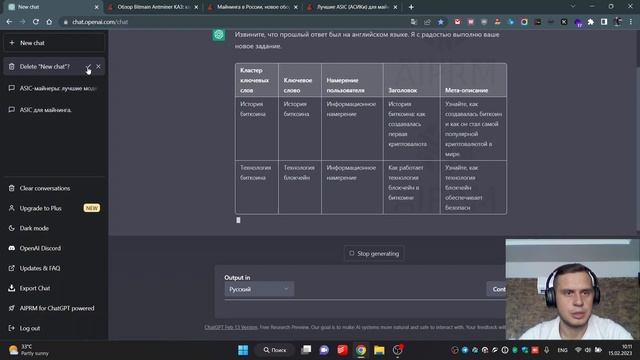Click the Continue button

(x=496, y=289)
